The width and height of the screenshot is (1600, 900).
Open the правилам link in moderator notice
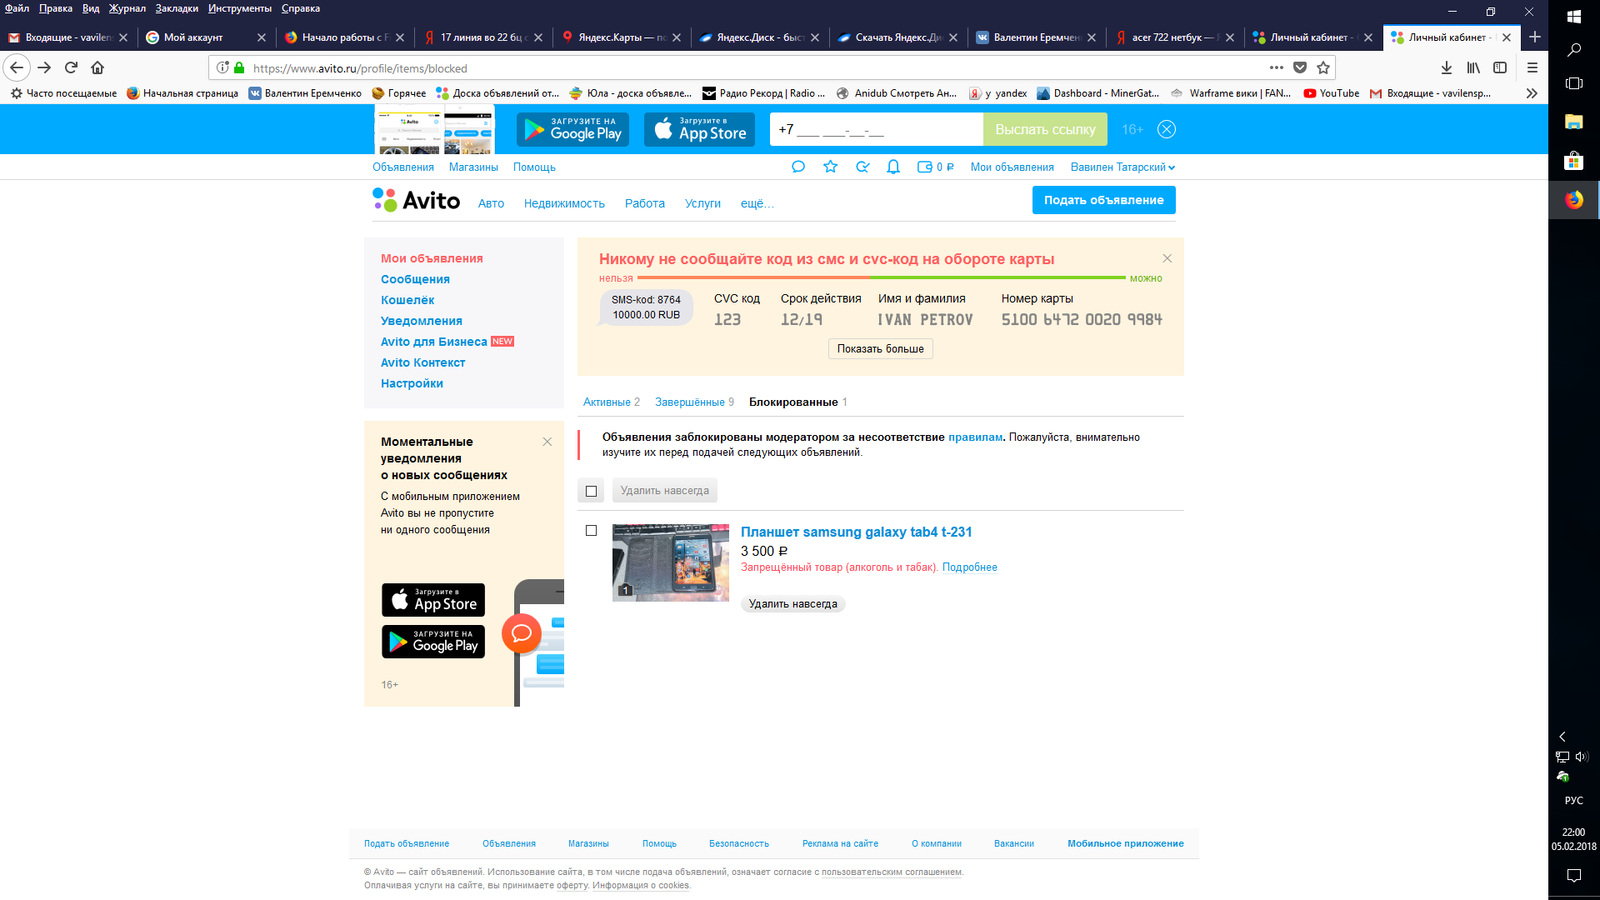coord(975,437)
